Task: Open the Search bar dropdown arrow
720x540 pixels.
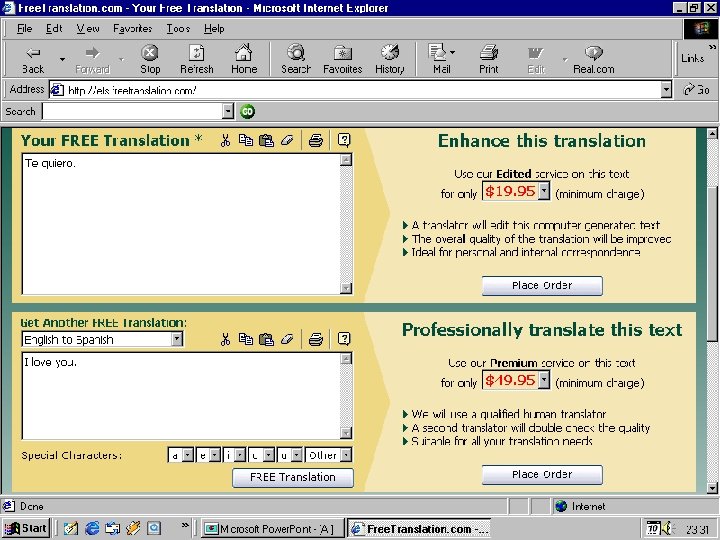Action: pyautogui.click(x=228, y=111)
